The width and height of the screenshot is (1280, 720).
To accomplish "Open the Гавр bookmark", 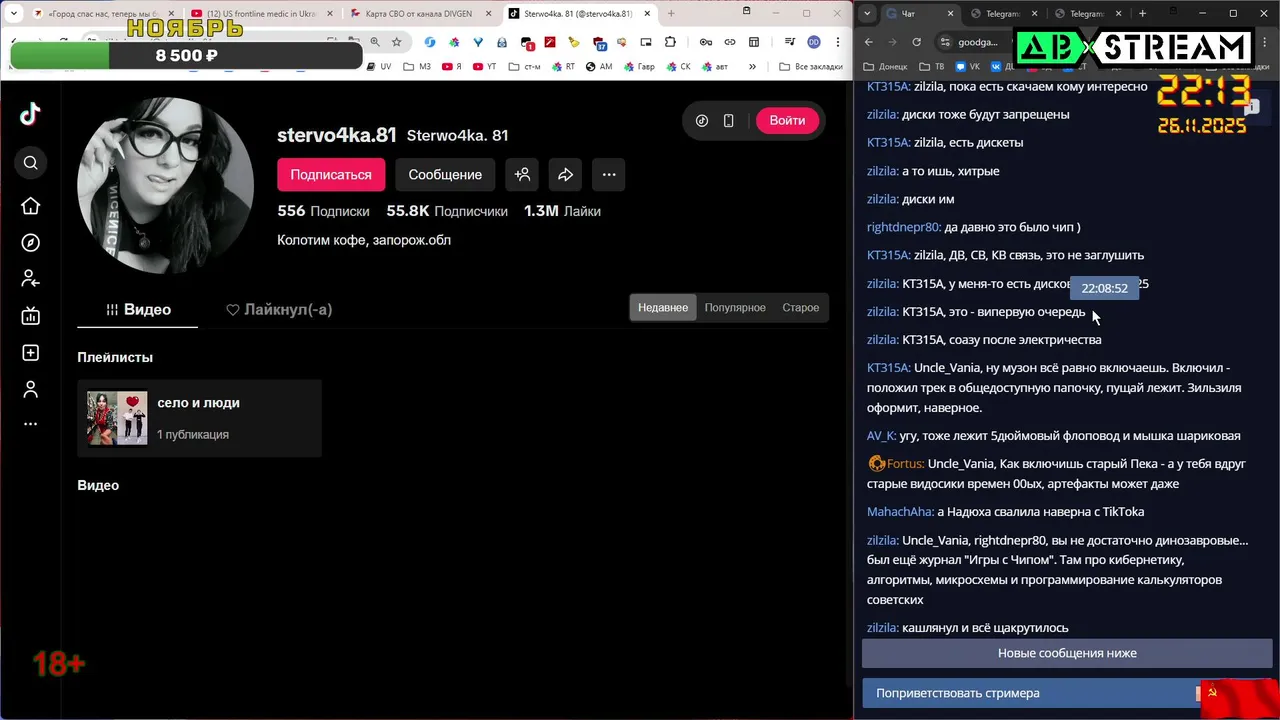I will click(638, 67).
